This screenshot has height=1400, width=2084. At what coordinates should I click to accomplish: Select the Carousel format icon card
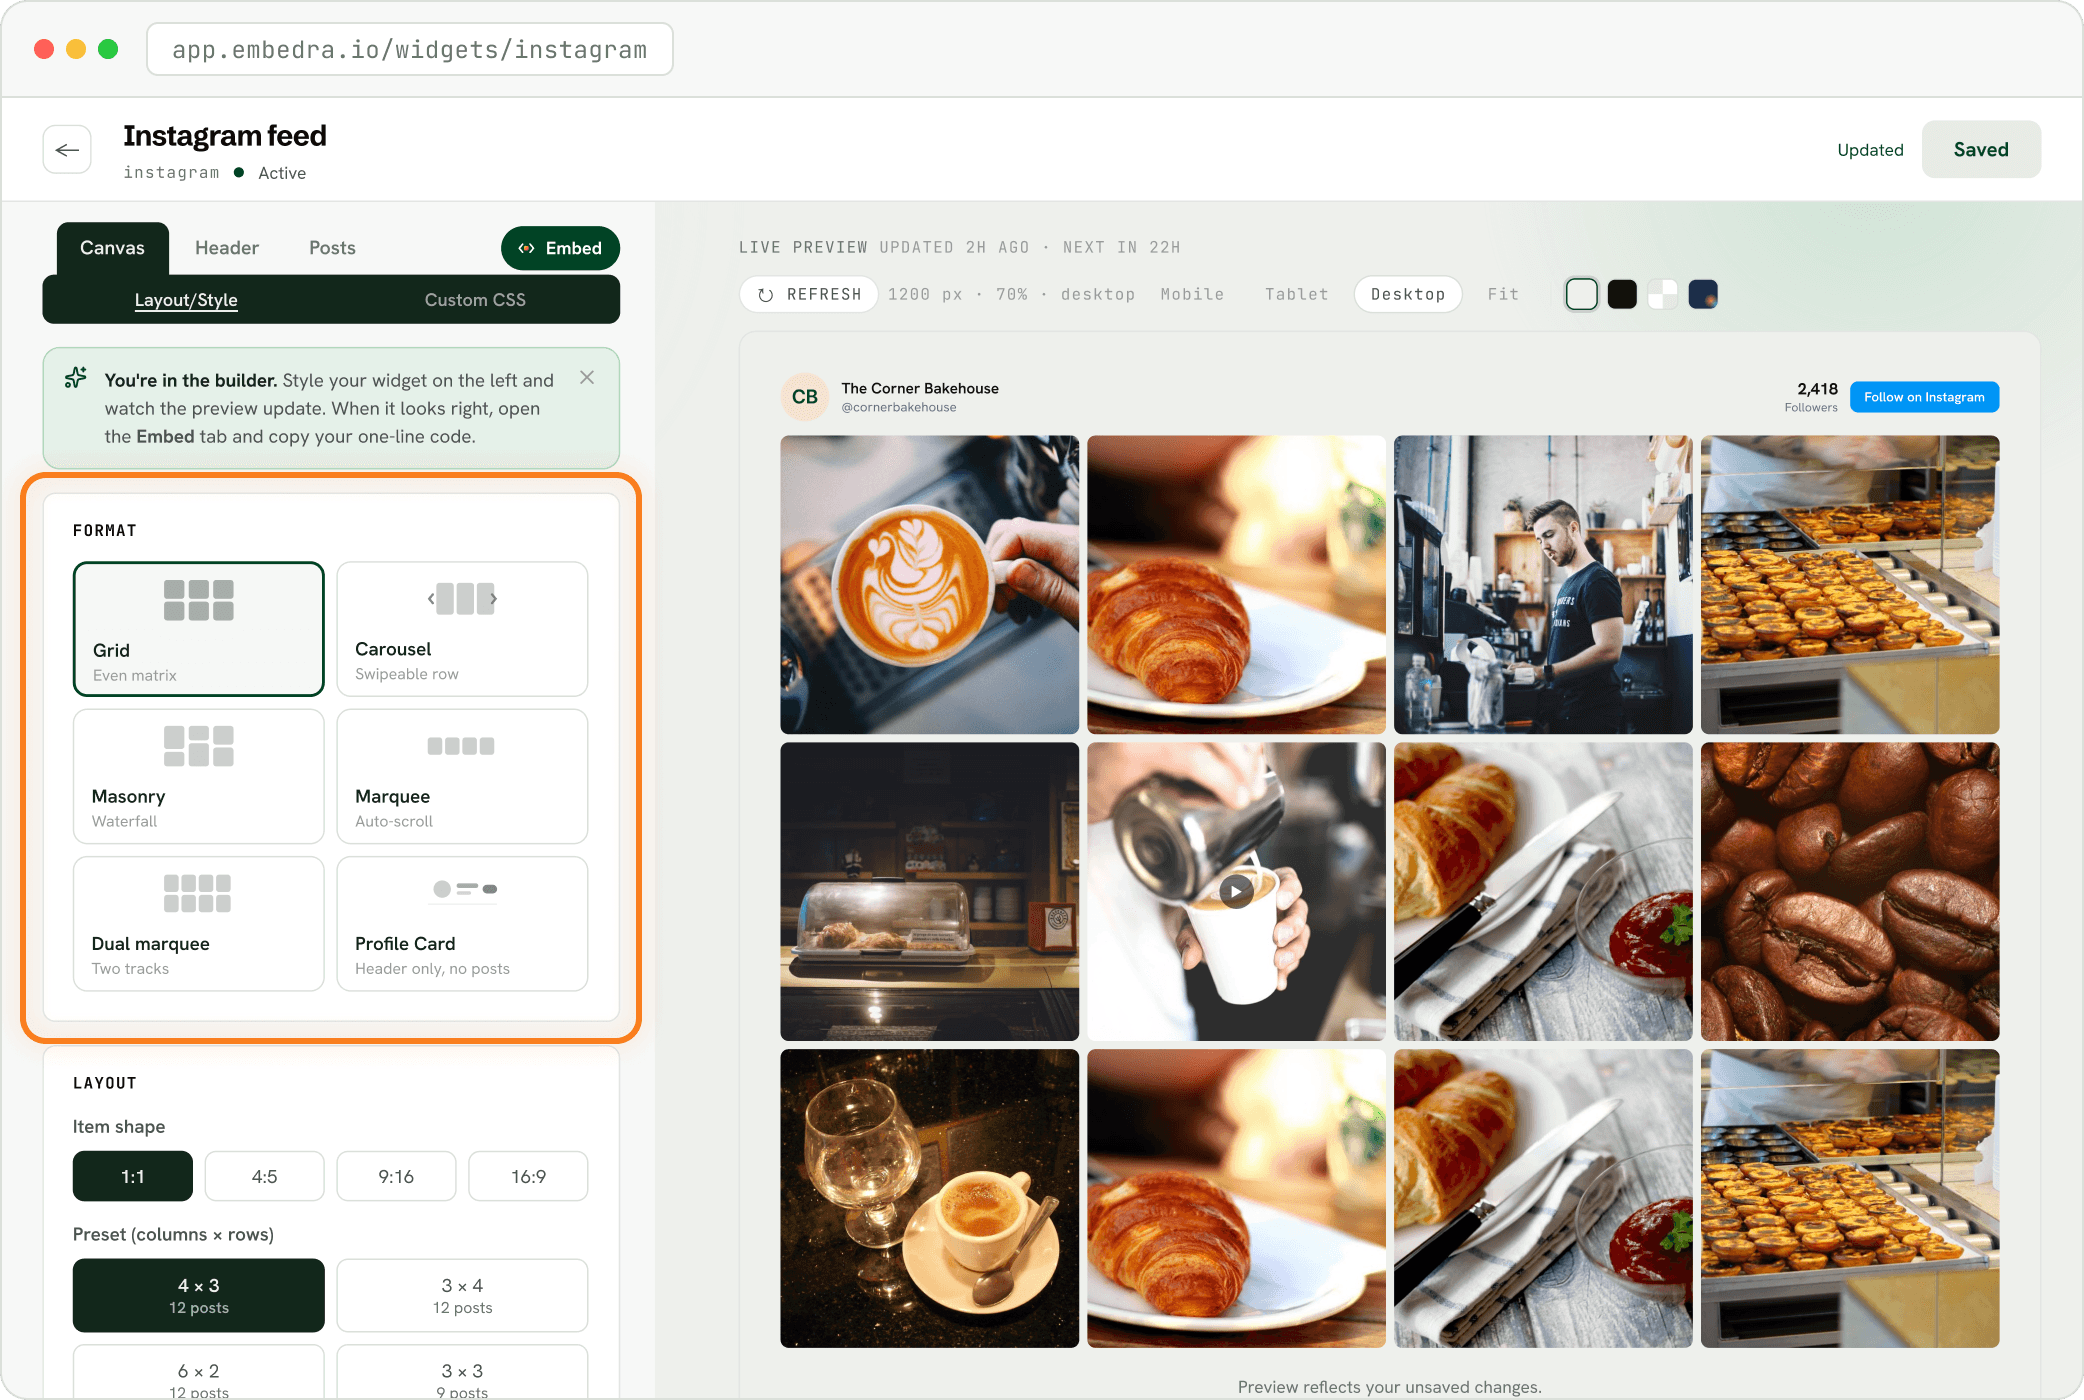(462, 628)
